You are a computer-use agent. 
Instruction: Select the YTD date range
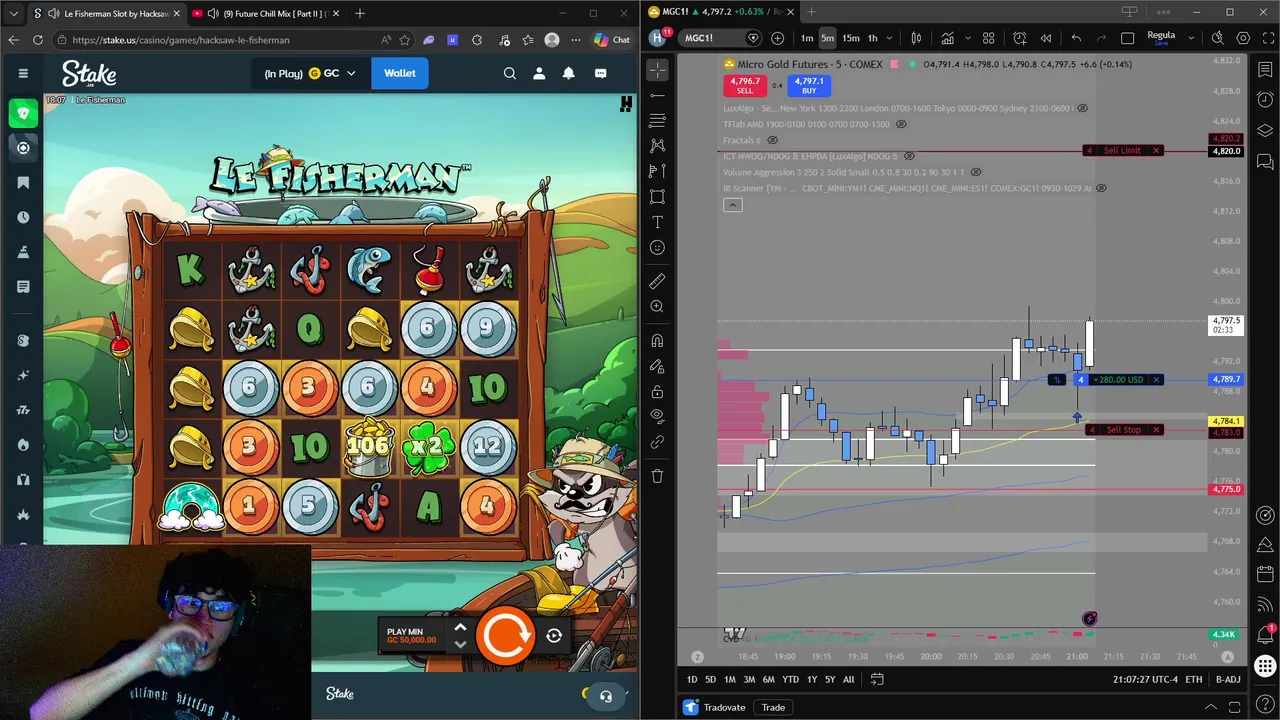click(790, 679)
